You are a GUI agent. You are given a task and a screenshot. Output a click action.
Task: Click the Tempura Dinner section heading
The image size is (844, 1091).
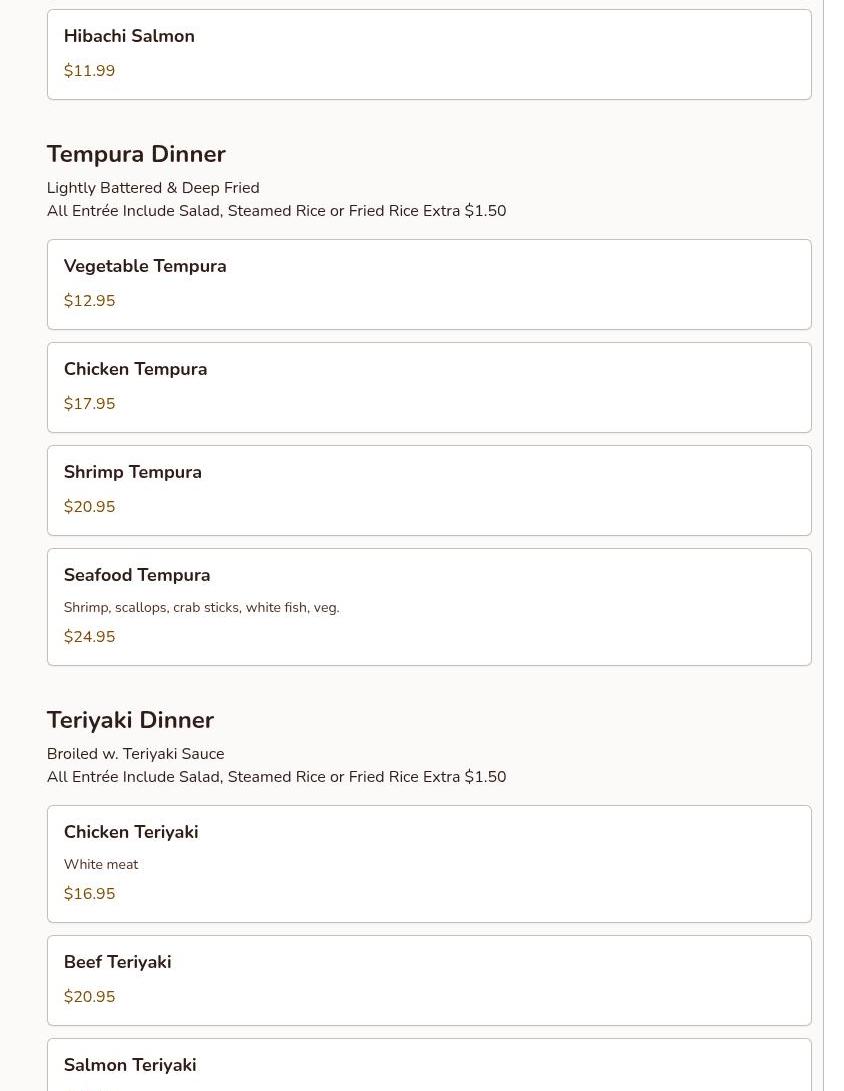pos(136,154)
